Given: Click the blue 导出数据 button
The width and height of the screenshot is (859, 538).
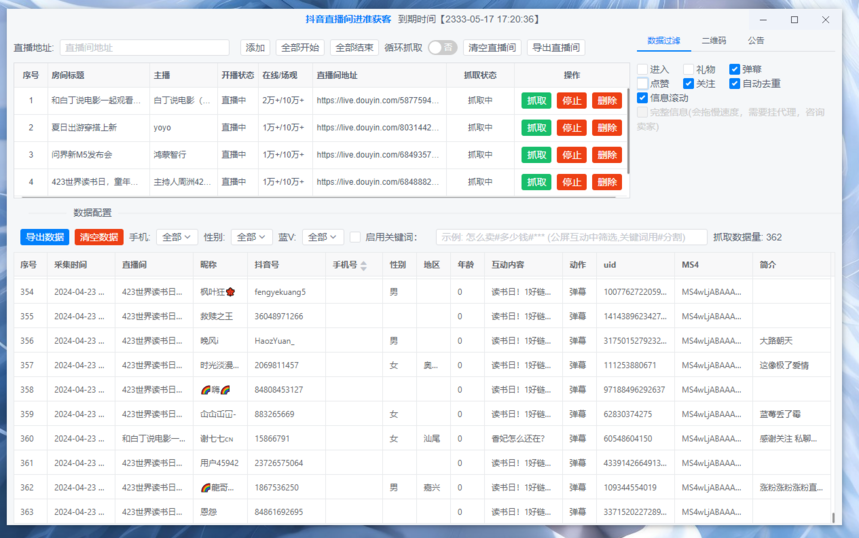Looking at the screenshot, I should (x=45, y=237).
